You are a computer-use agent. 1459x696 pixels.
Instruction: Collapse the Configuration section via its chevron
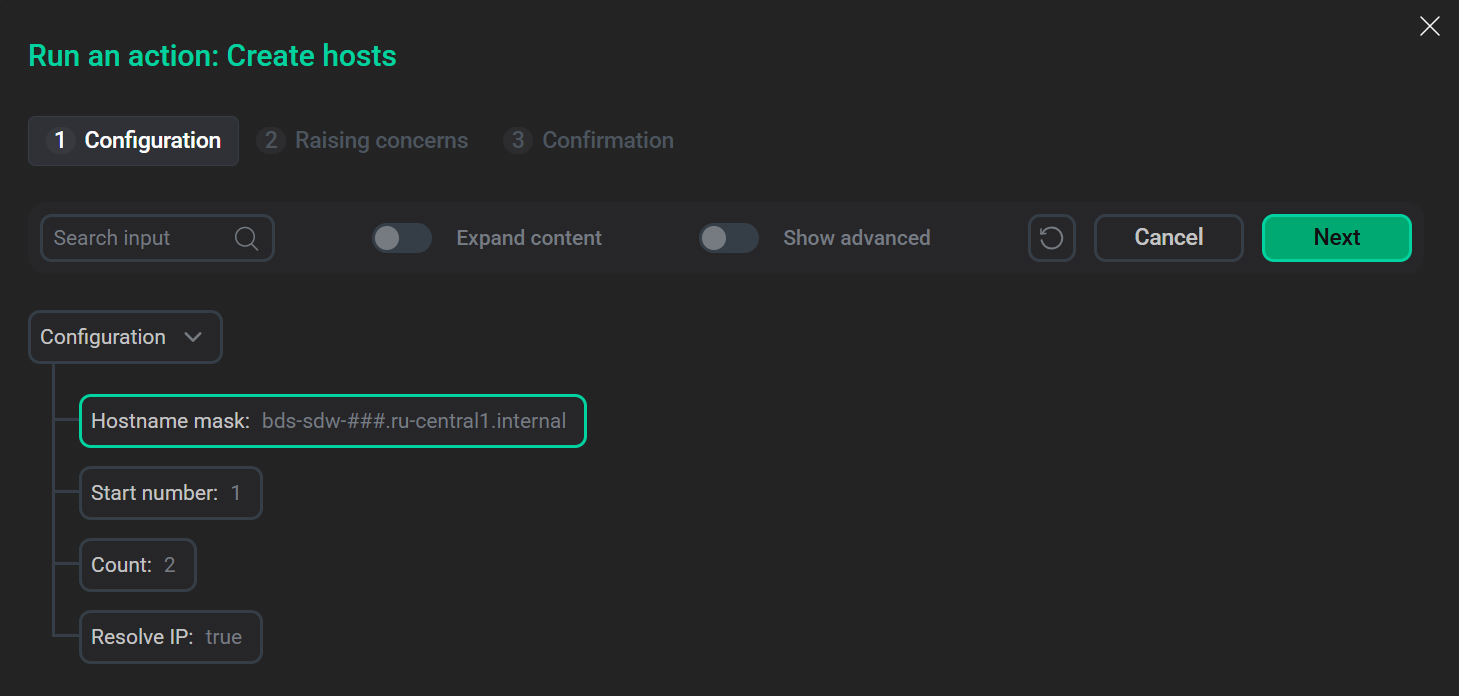click(x=194, y=337)
